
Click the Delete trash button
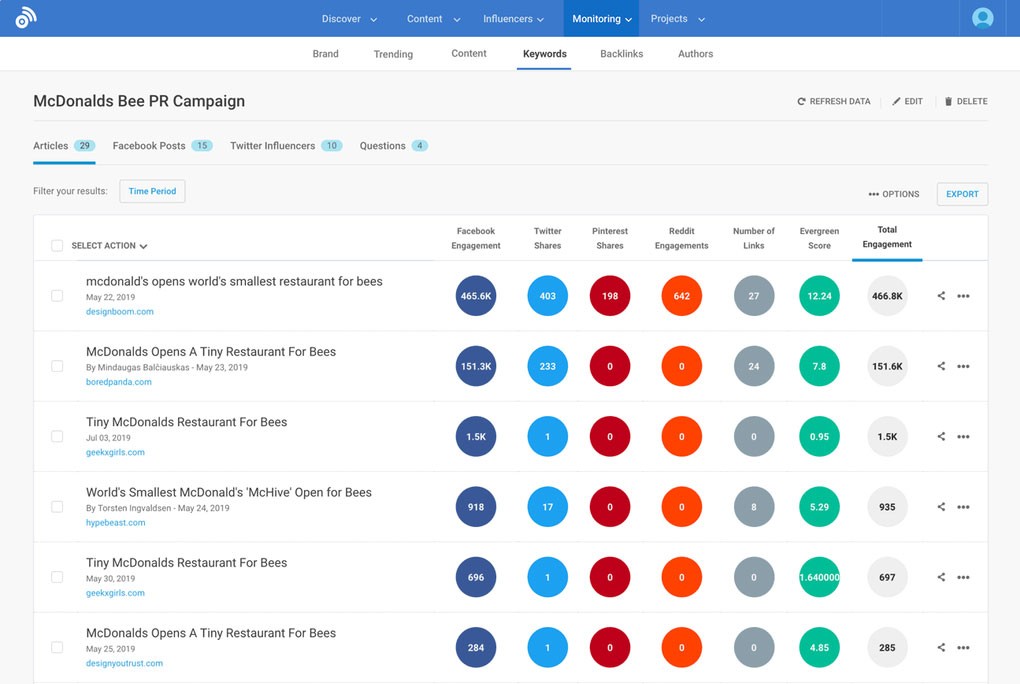(x=966, y=102)
